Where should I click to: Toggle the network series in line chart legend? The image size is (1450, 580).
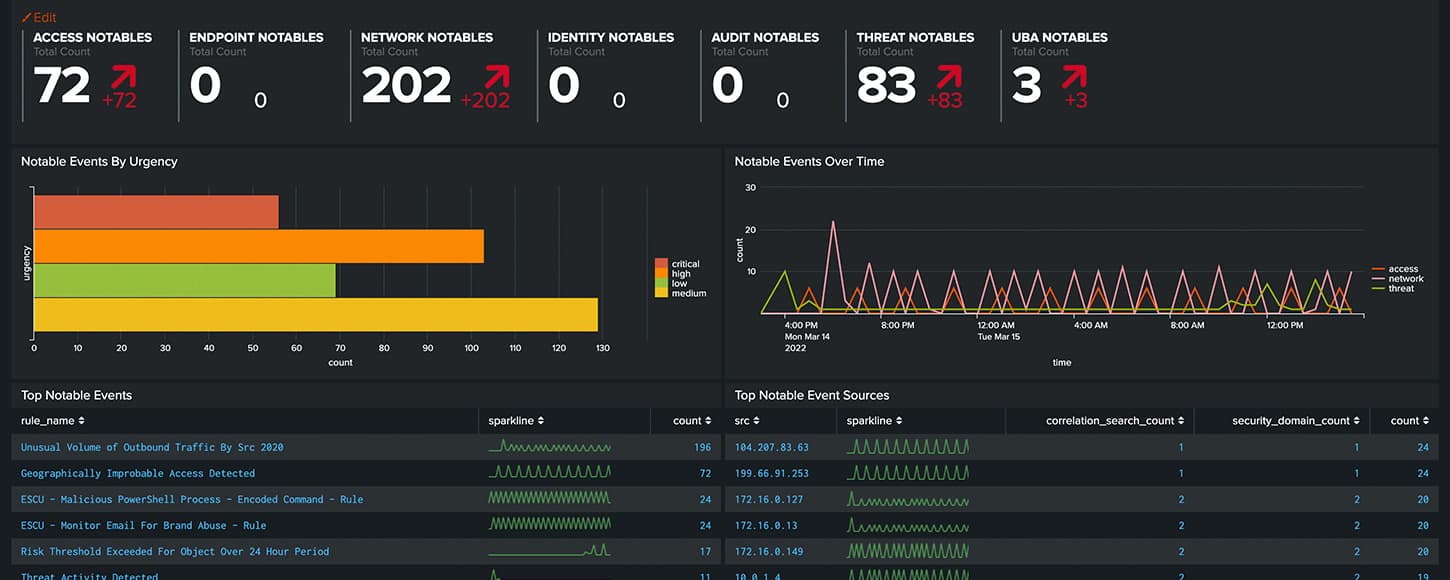pyautogui.click(x=1397, y=279)
